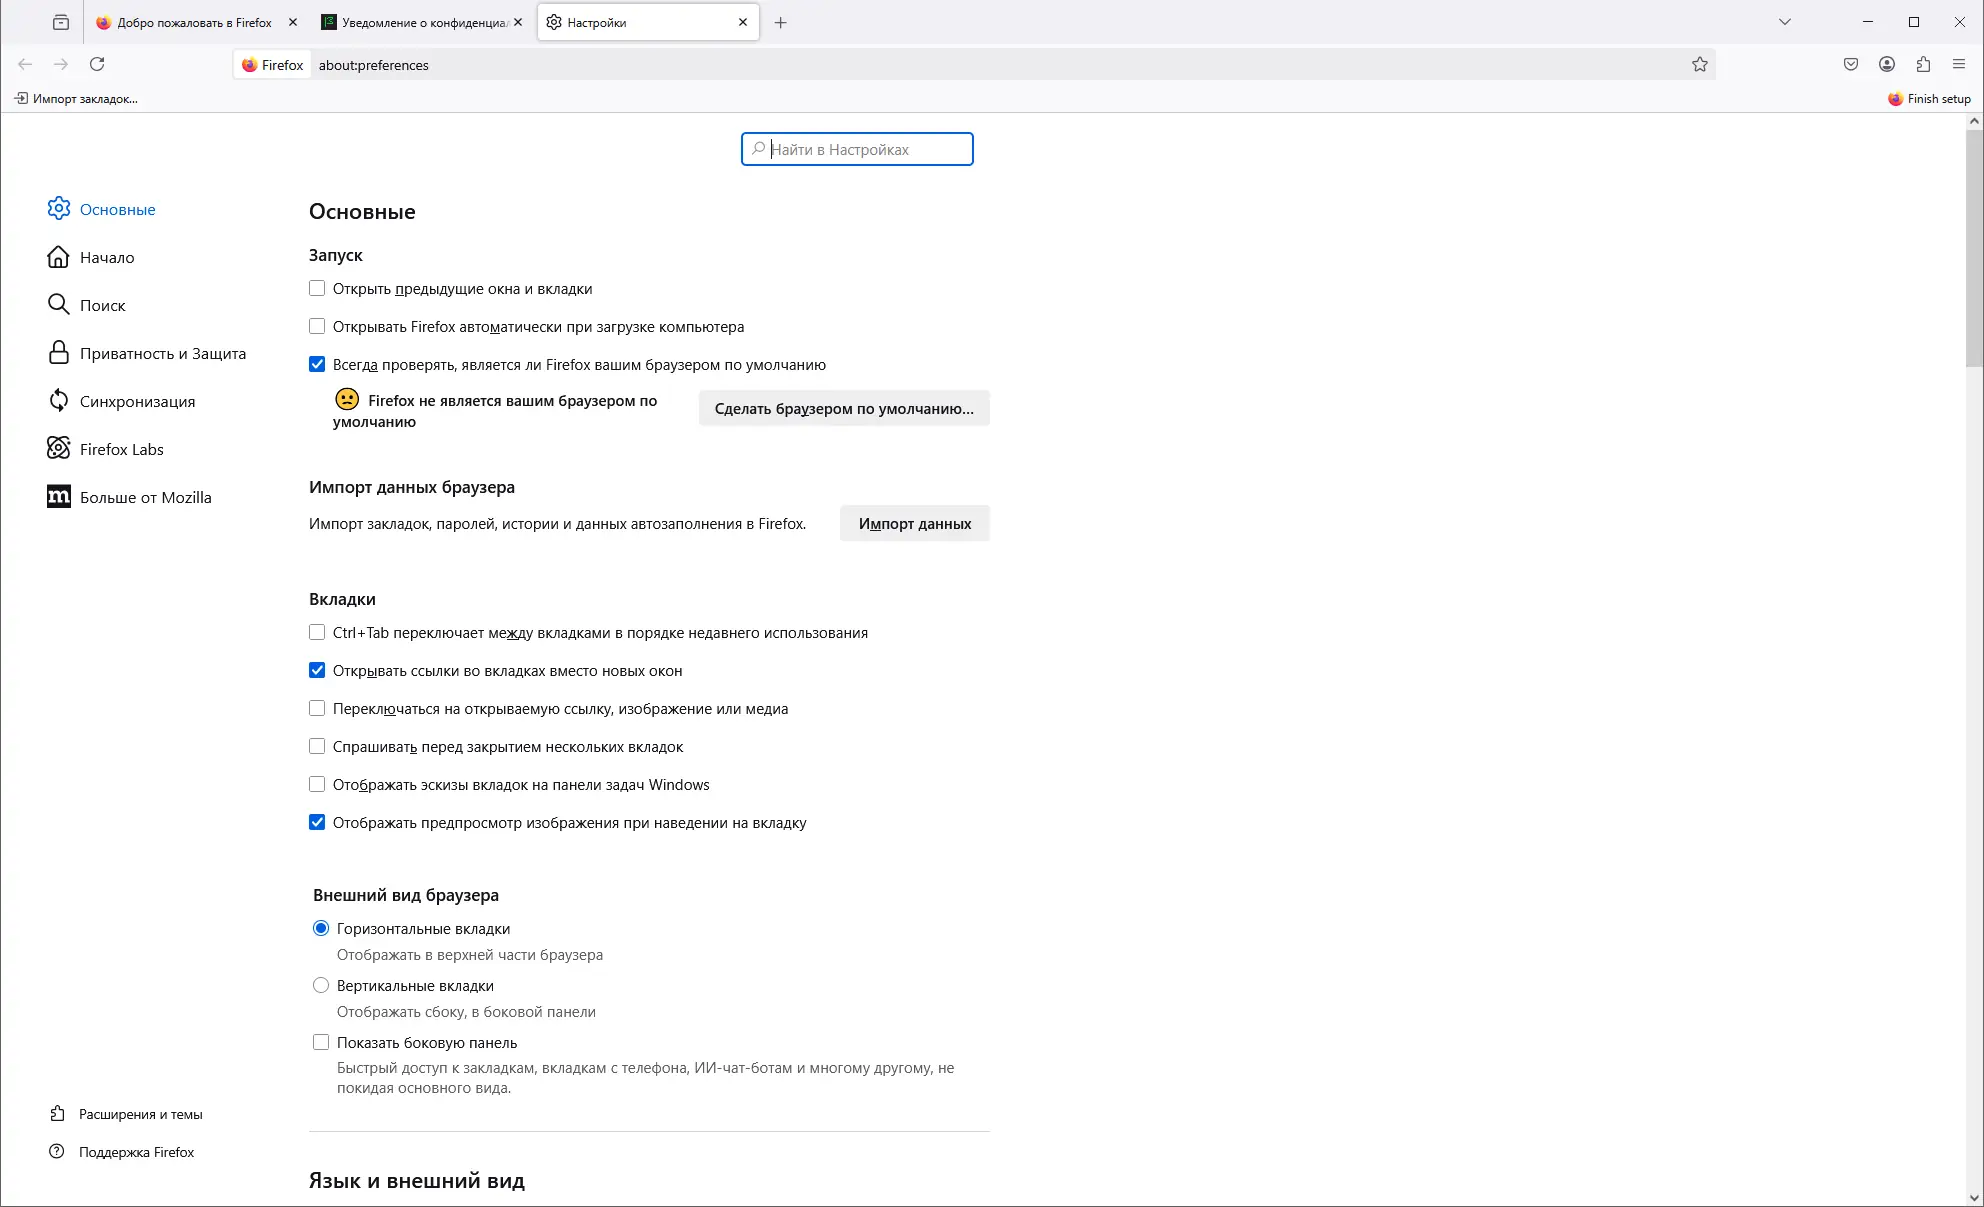The image size is (1984, 1207).
Task: Enable Ctrl+Tab recent-use tab switching
Action: click(x=317, y=633)
